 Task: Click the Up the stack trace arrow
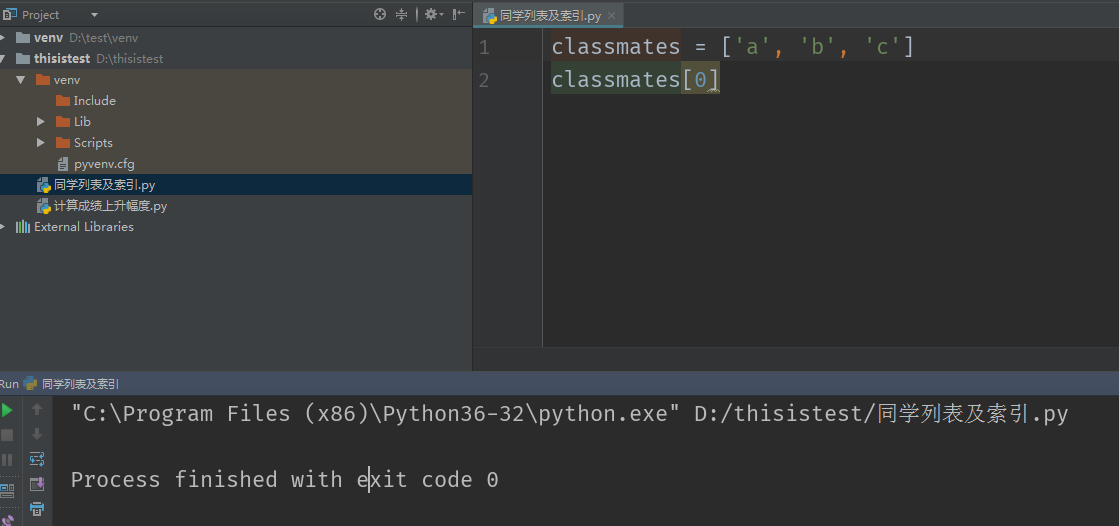(x=37, y=409)
